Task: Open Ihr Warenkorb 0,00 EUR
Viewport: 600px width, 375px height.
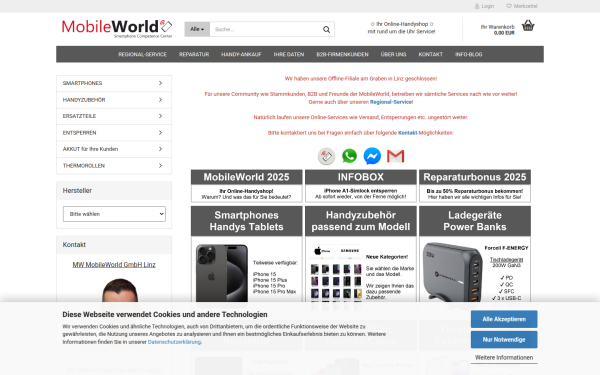Action: [x=497, y=30]
